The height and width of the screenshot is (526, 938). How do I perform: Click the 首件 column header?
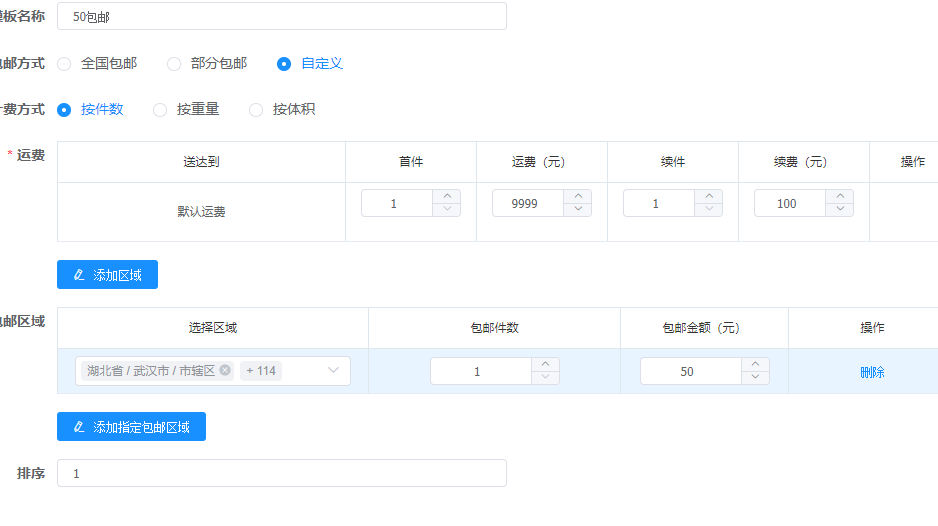coord(411,162)
